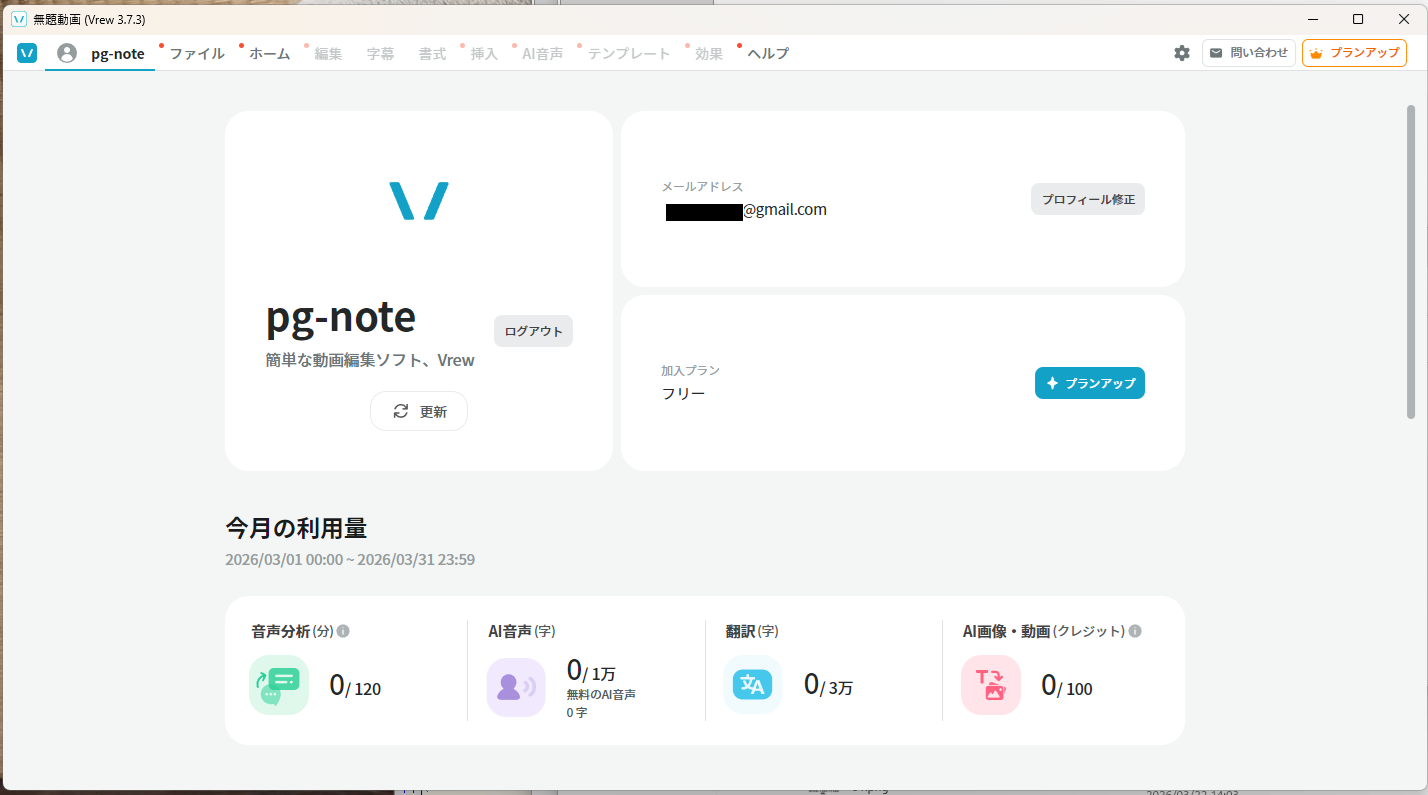The image size is (1428, 795).
Task: Click the blue プランアップ button in plan card
Action: (x=1089, y=383)
